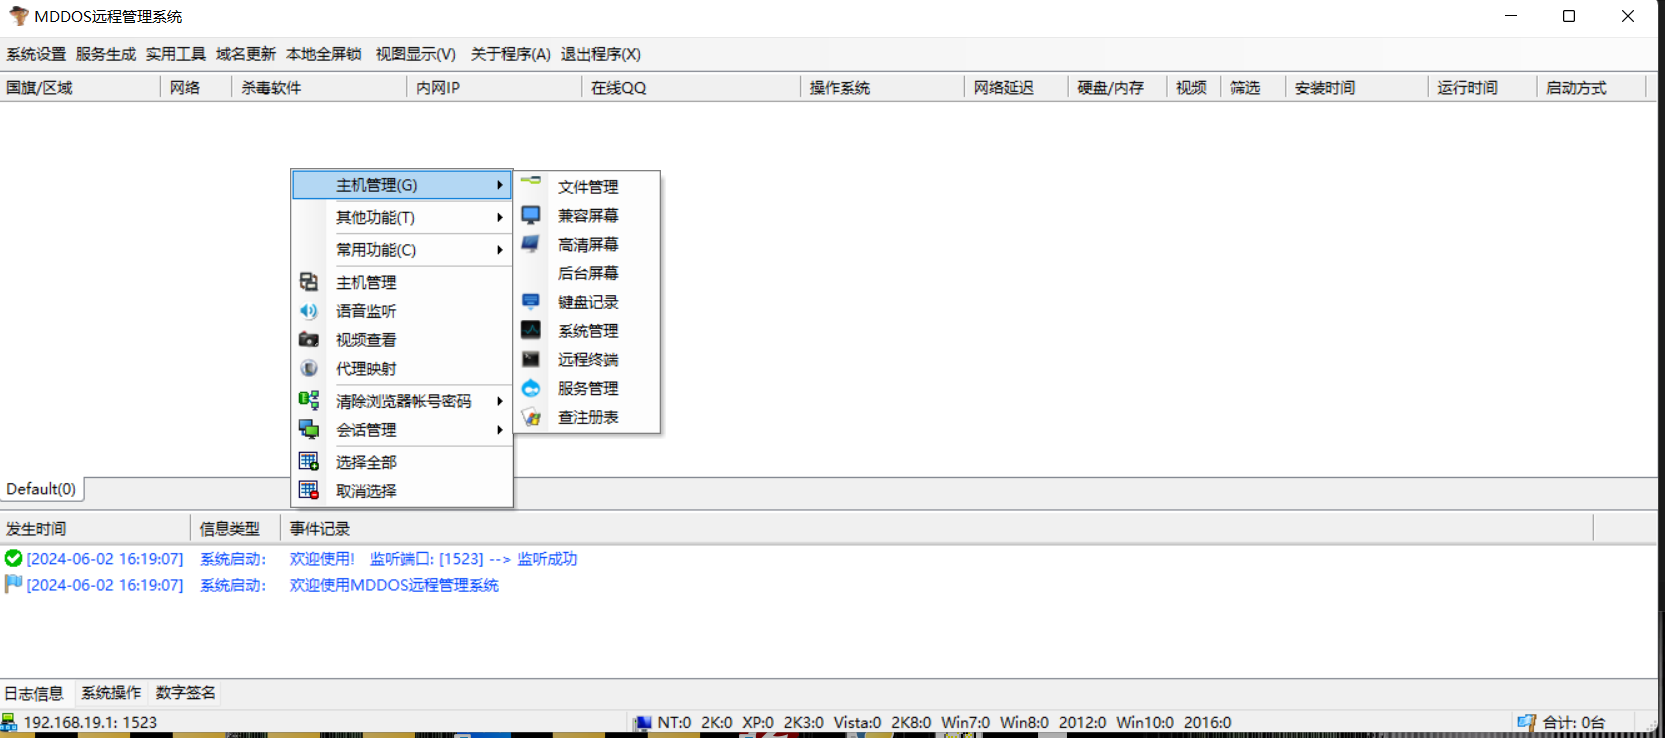Click the 安装时间 column header

(x=1357, y=88)
